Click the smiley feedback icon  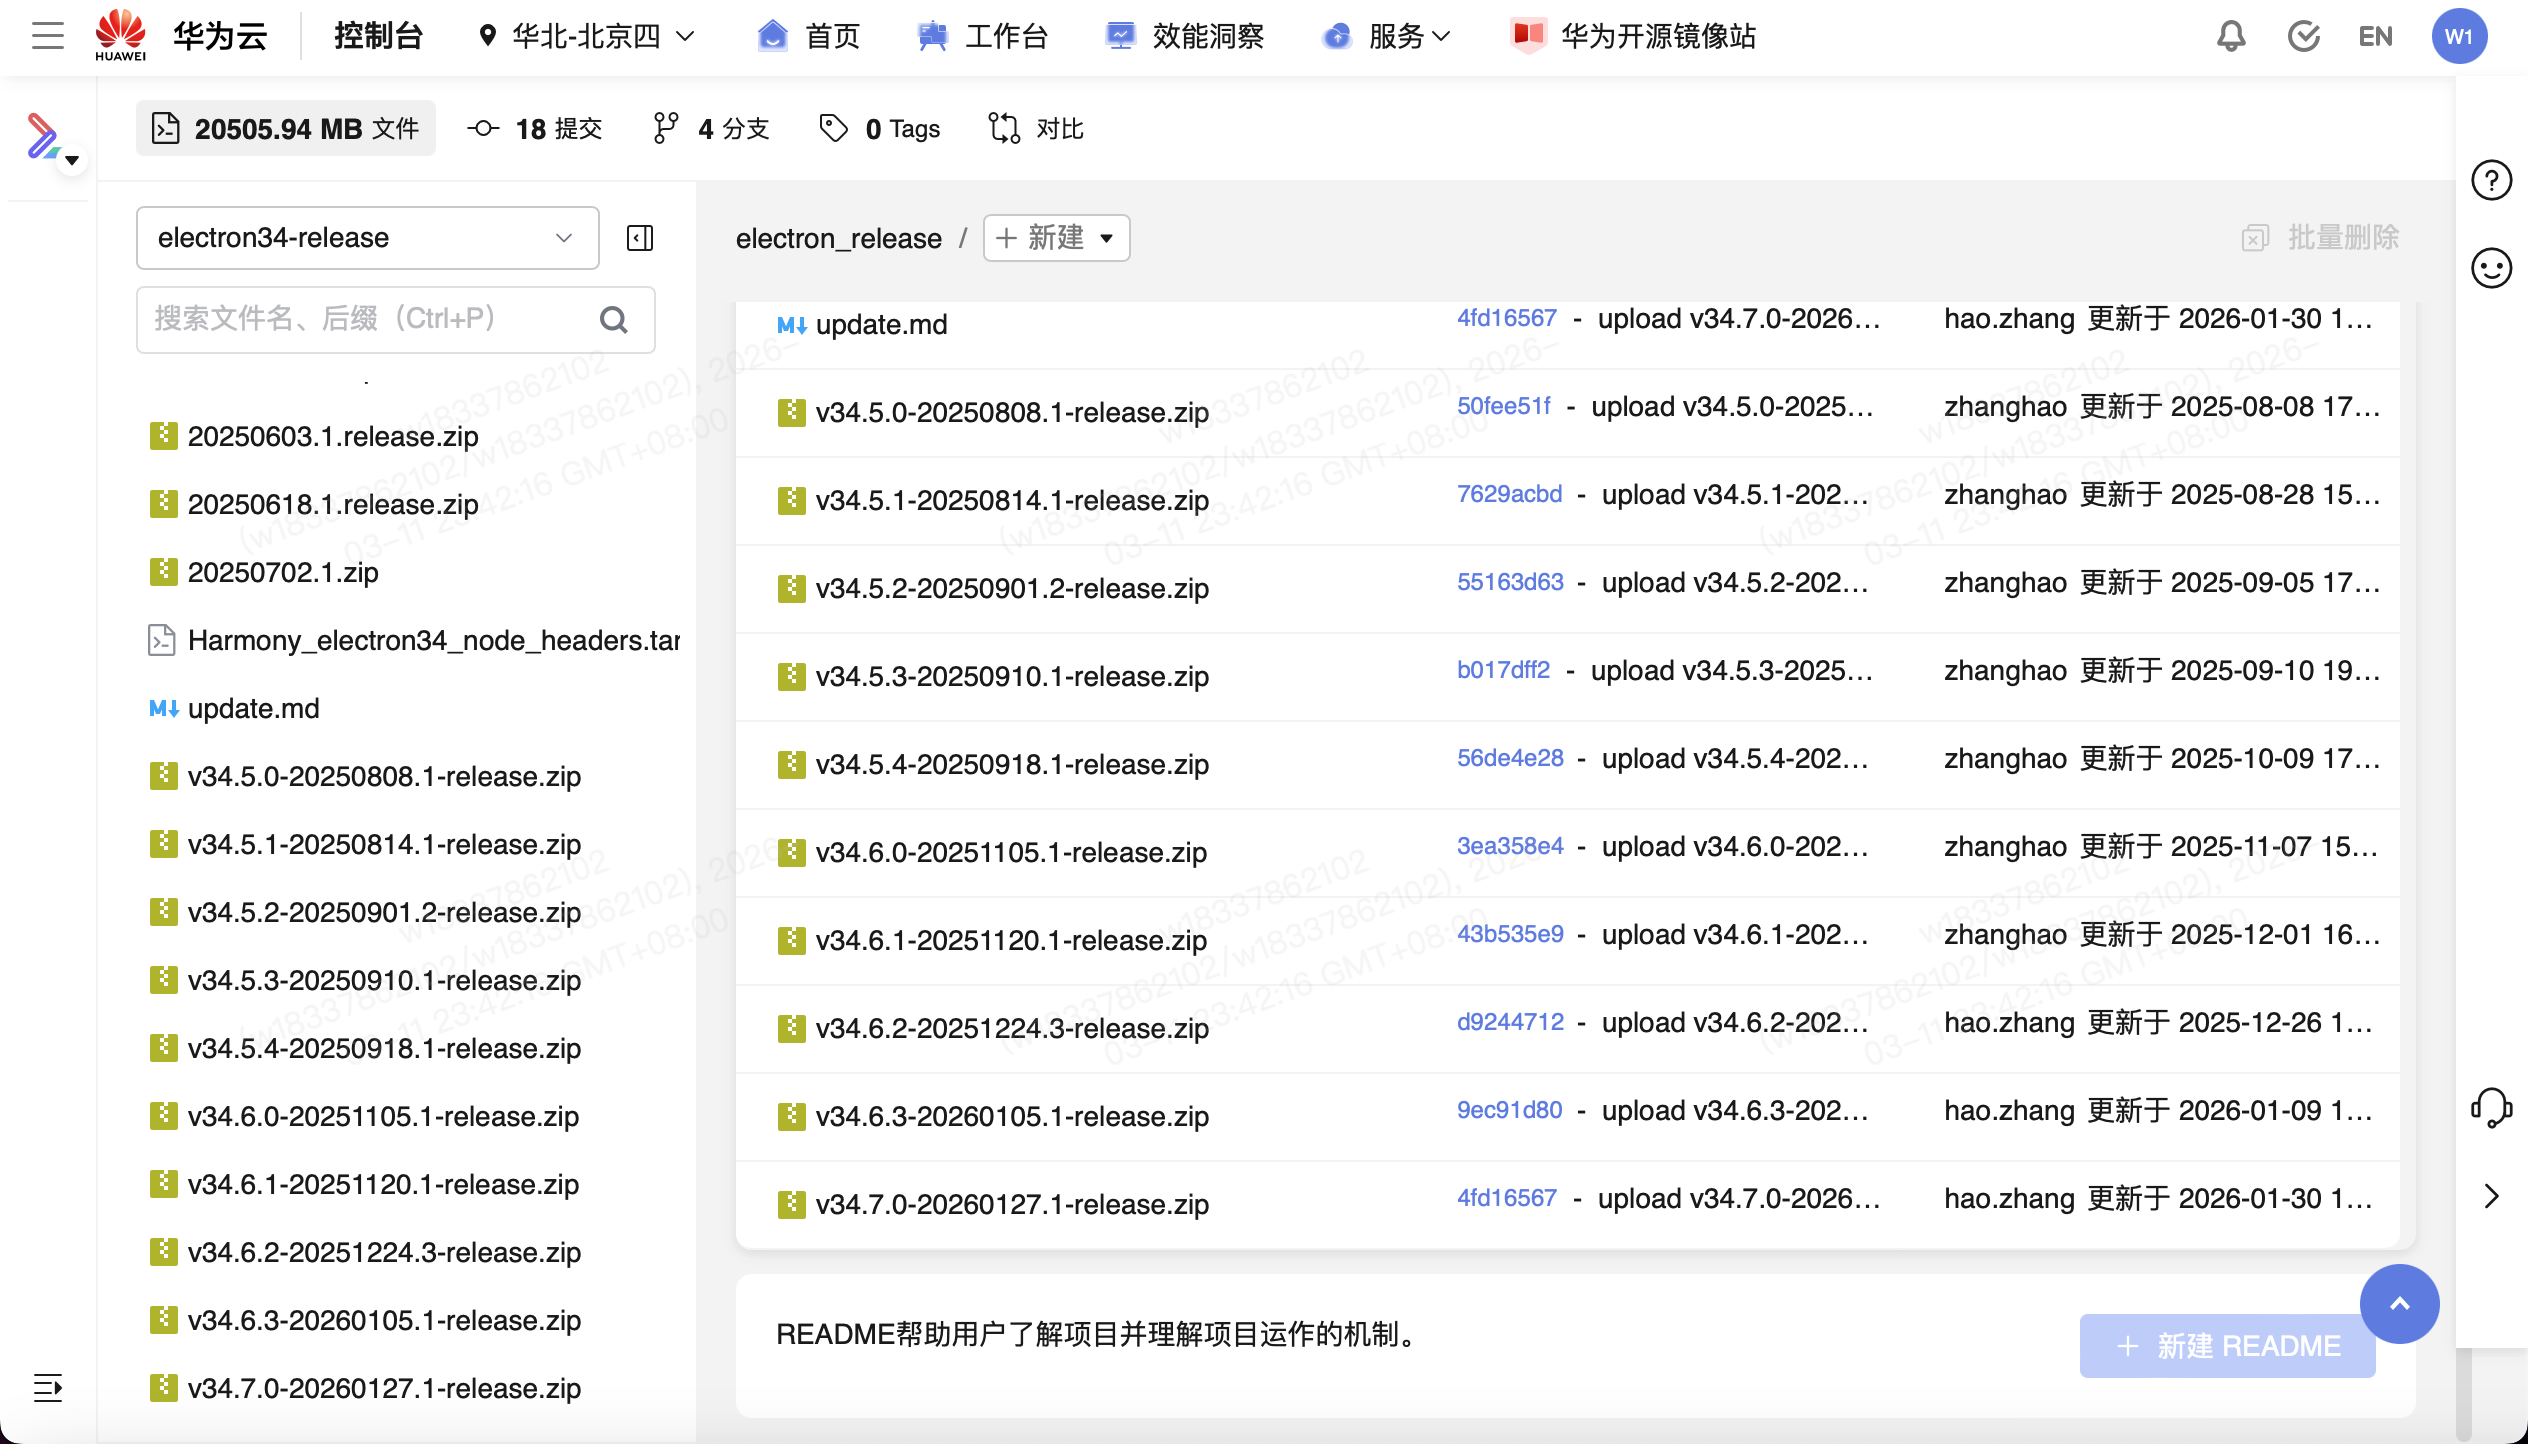pyautogui.click(x=2491, y=268)
